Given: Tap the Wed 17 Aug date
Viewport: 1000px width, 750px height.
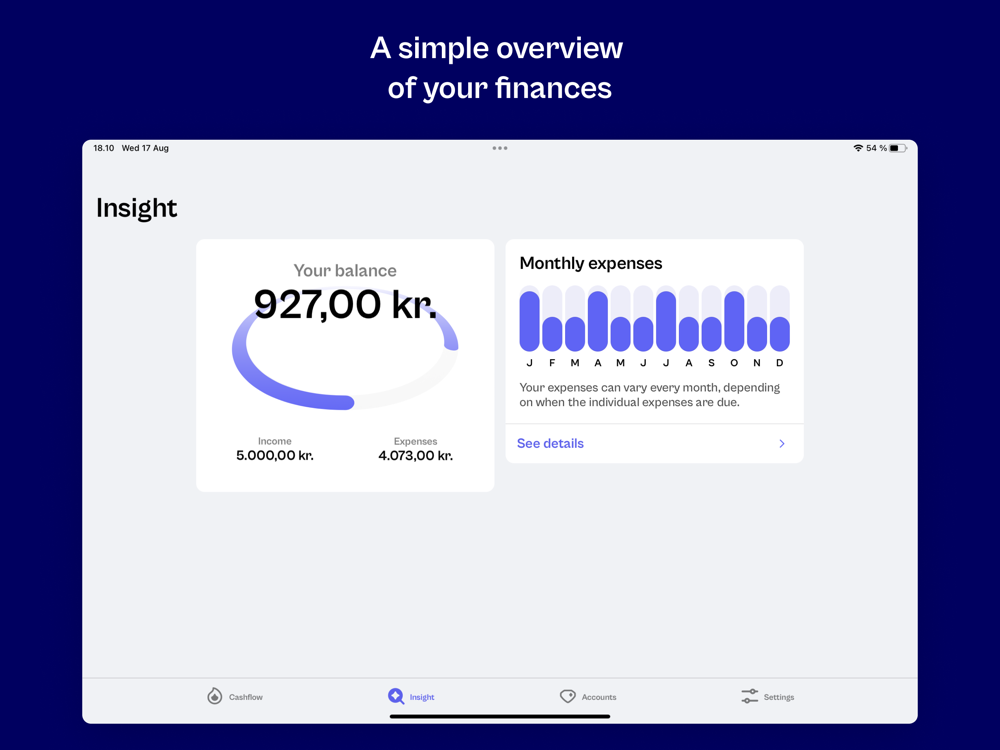Looking at the screenshot, I should click(145, 148).
